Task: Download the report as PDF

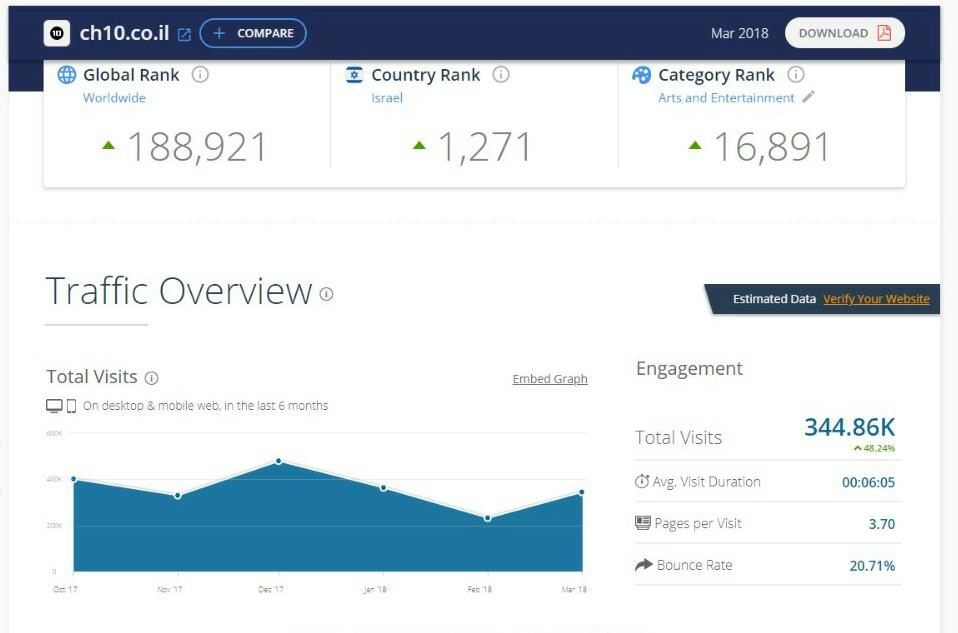Action: 844,33
